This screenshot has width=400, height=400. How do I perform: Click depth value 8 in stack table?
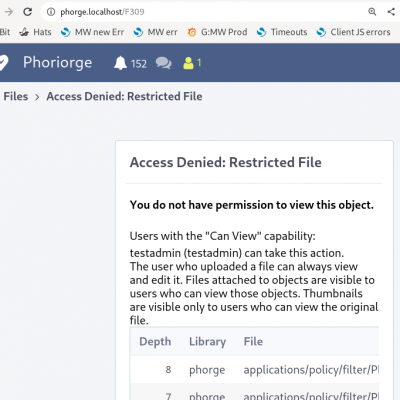coord(168,370)
